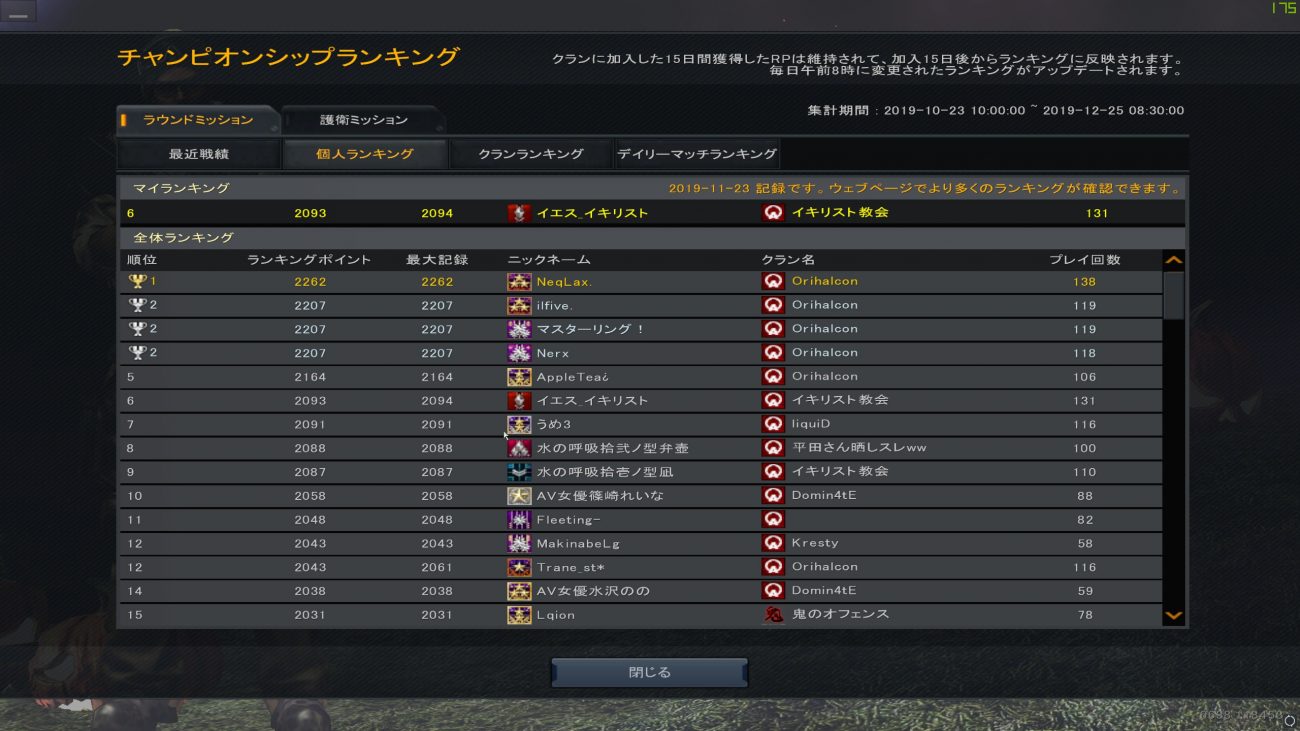Click clan emblem next to 鬼のオフェンス
This screenshot has width=1300, height=731.
pos(773,615)
